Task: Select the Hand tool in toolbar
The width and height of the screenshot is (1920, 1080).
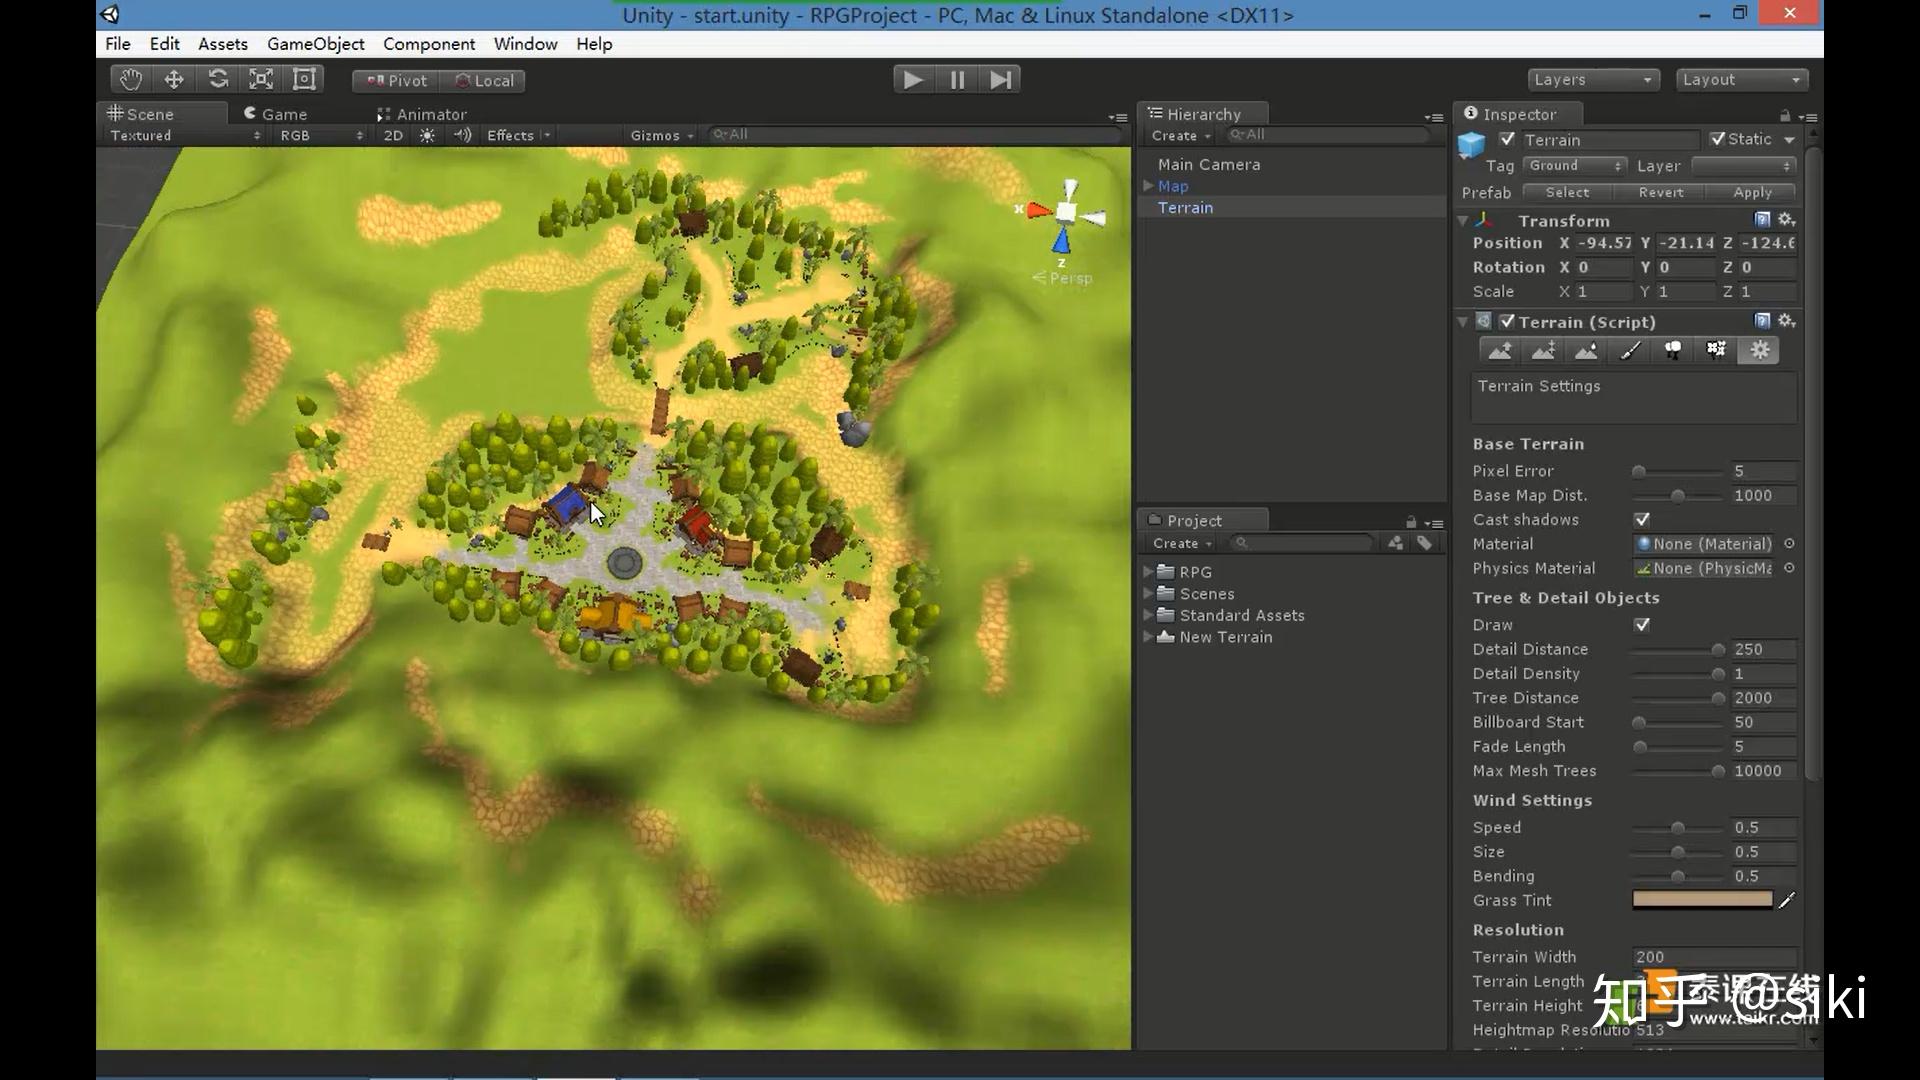Action: pos(130,80)
